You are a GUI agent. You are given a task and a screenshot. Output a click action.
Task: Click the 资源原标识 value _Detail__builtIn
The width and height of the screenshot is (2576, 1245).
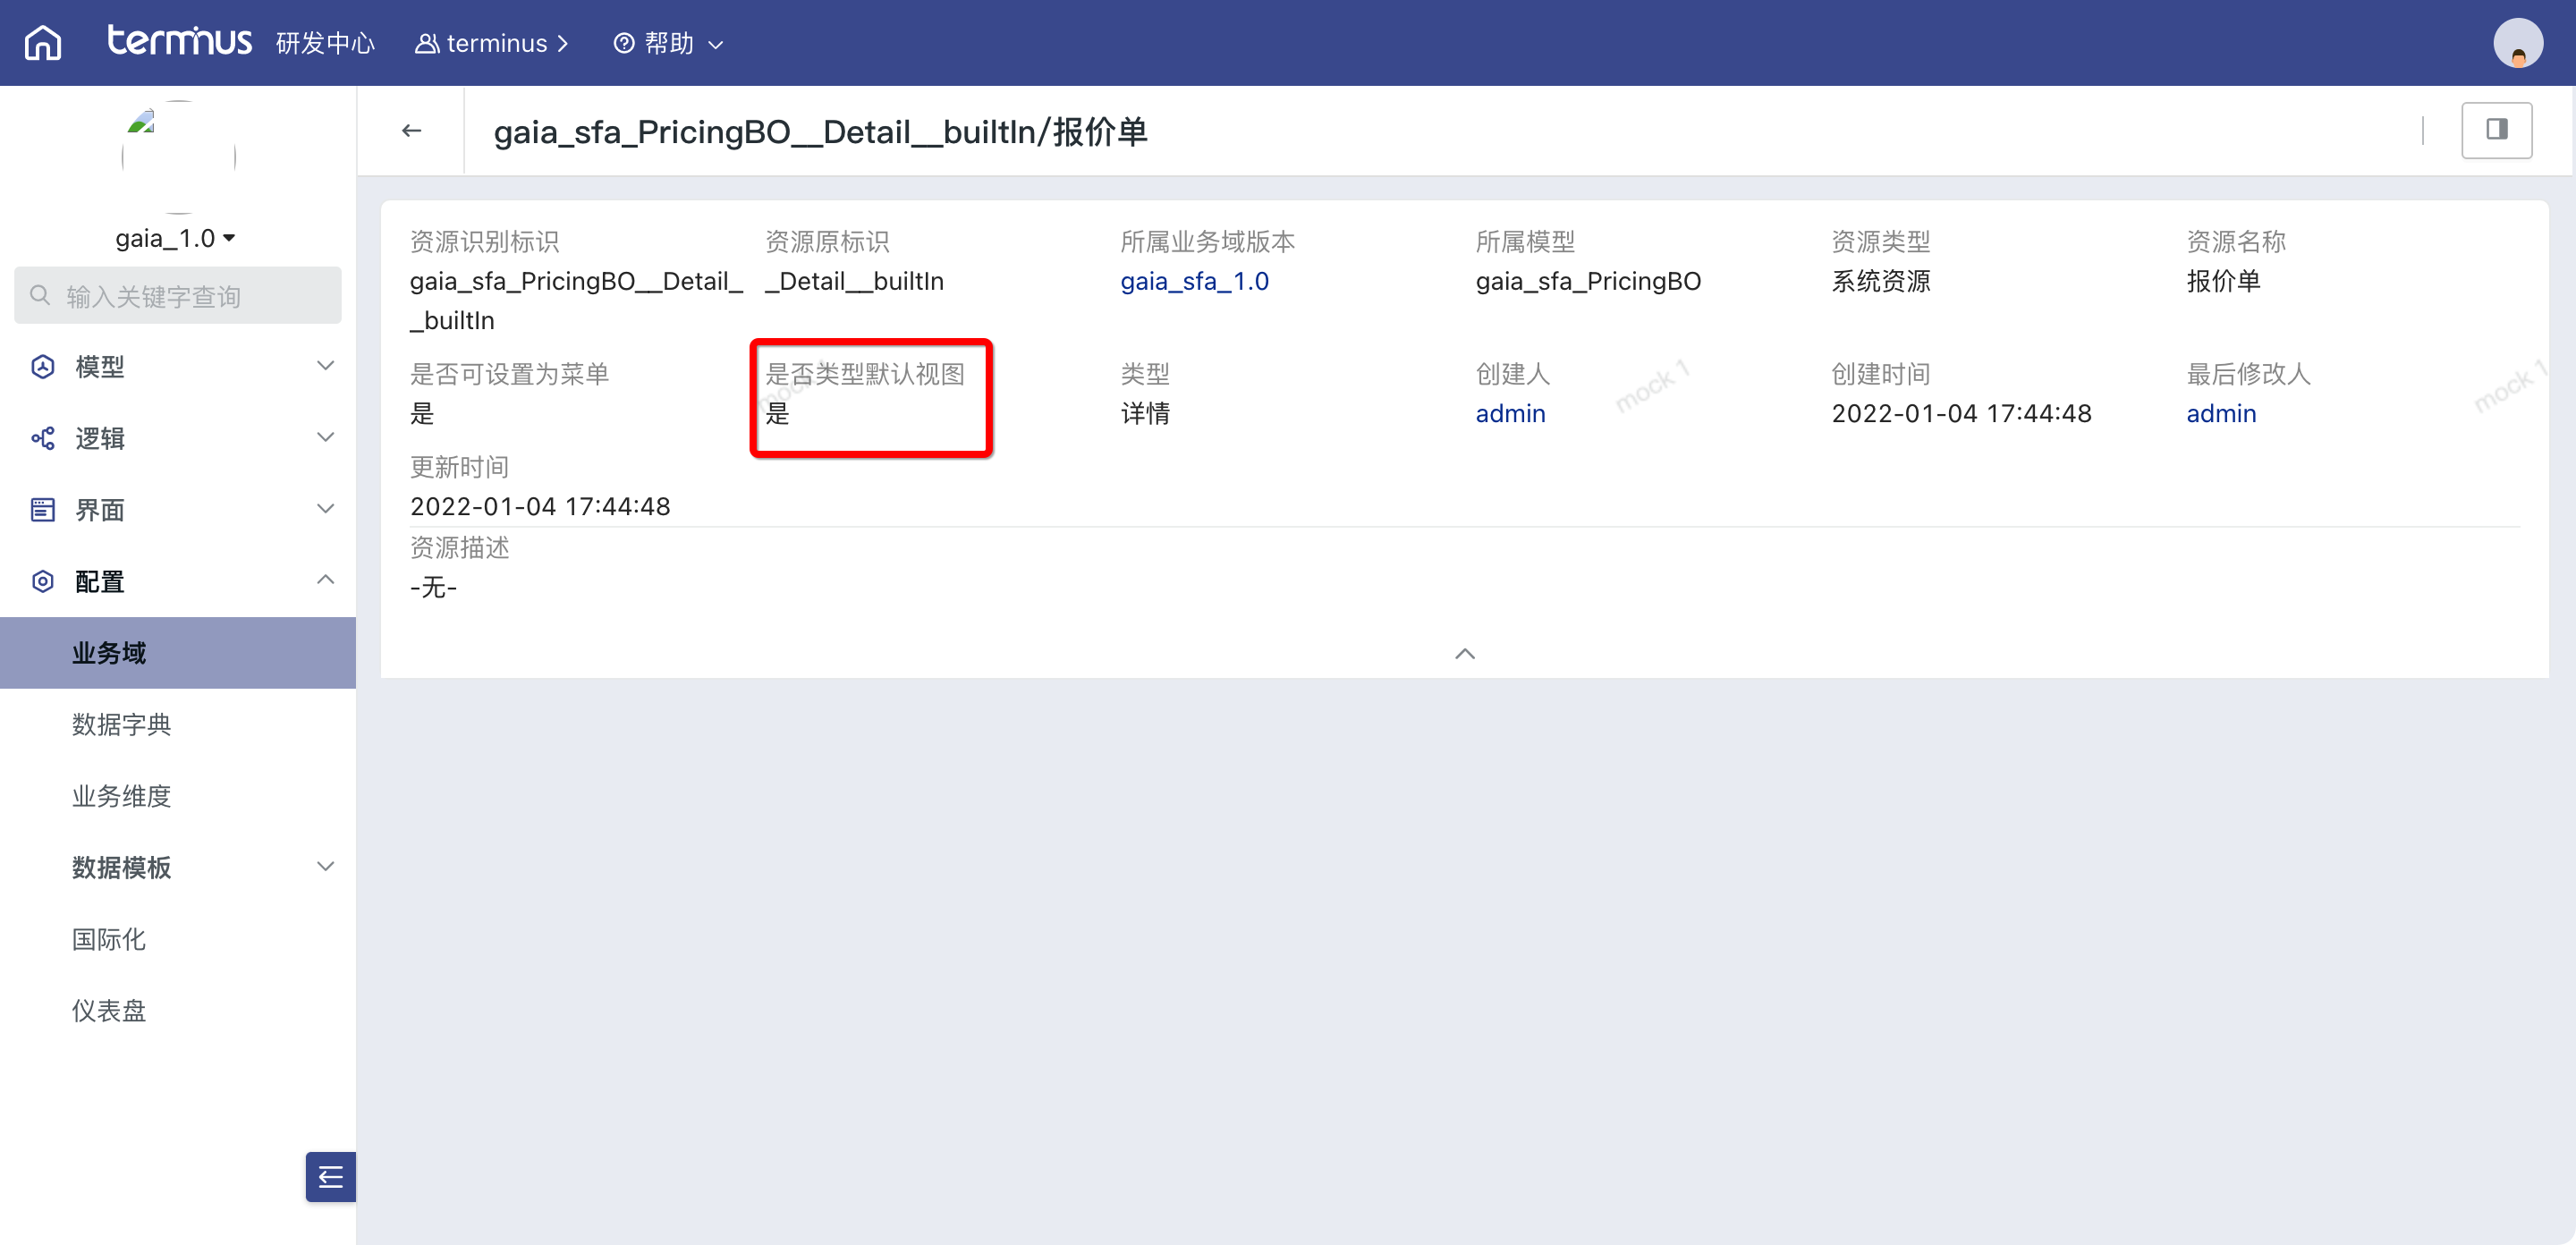[854, 281]
